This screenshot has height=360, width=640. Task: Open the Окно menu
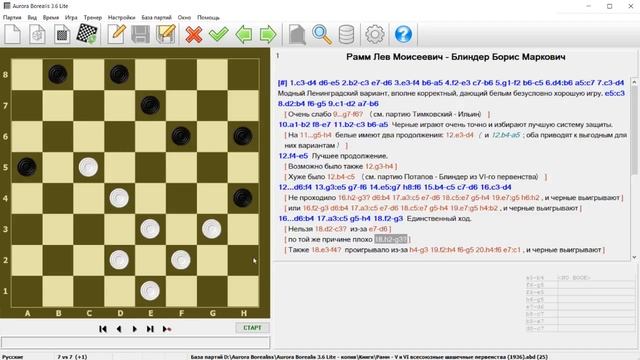[184, 18]
